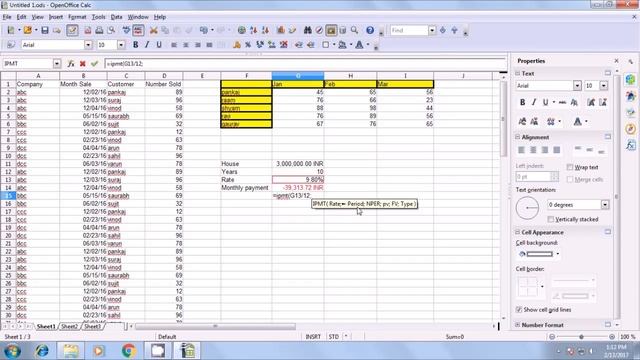The width and height of the screenshot is (640, 360).
Task: Open Internet Explorer from taskbar
Action: [42, 351]
